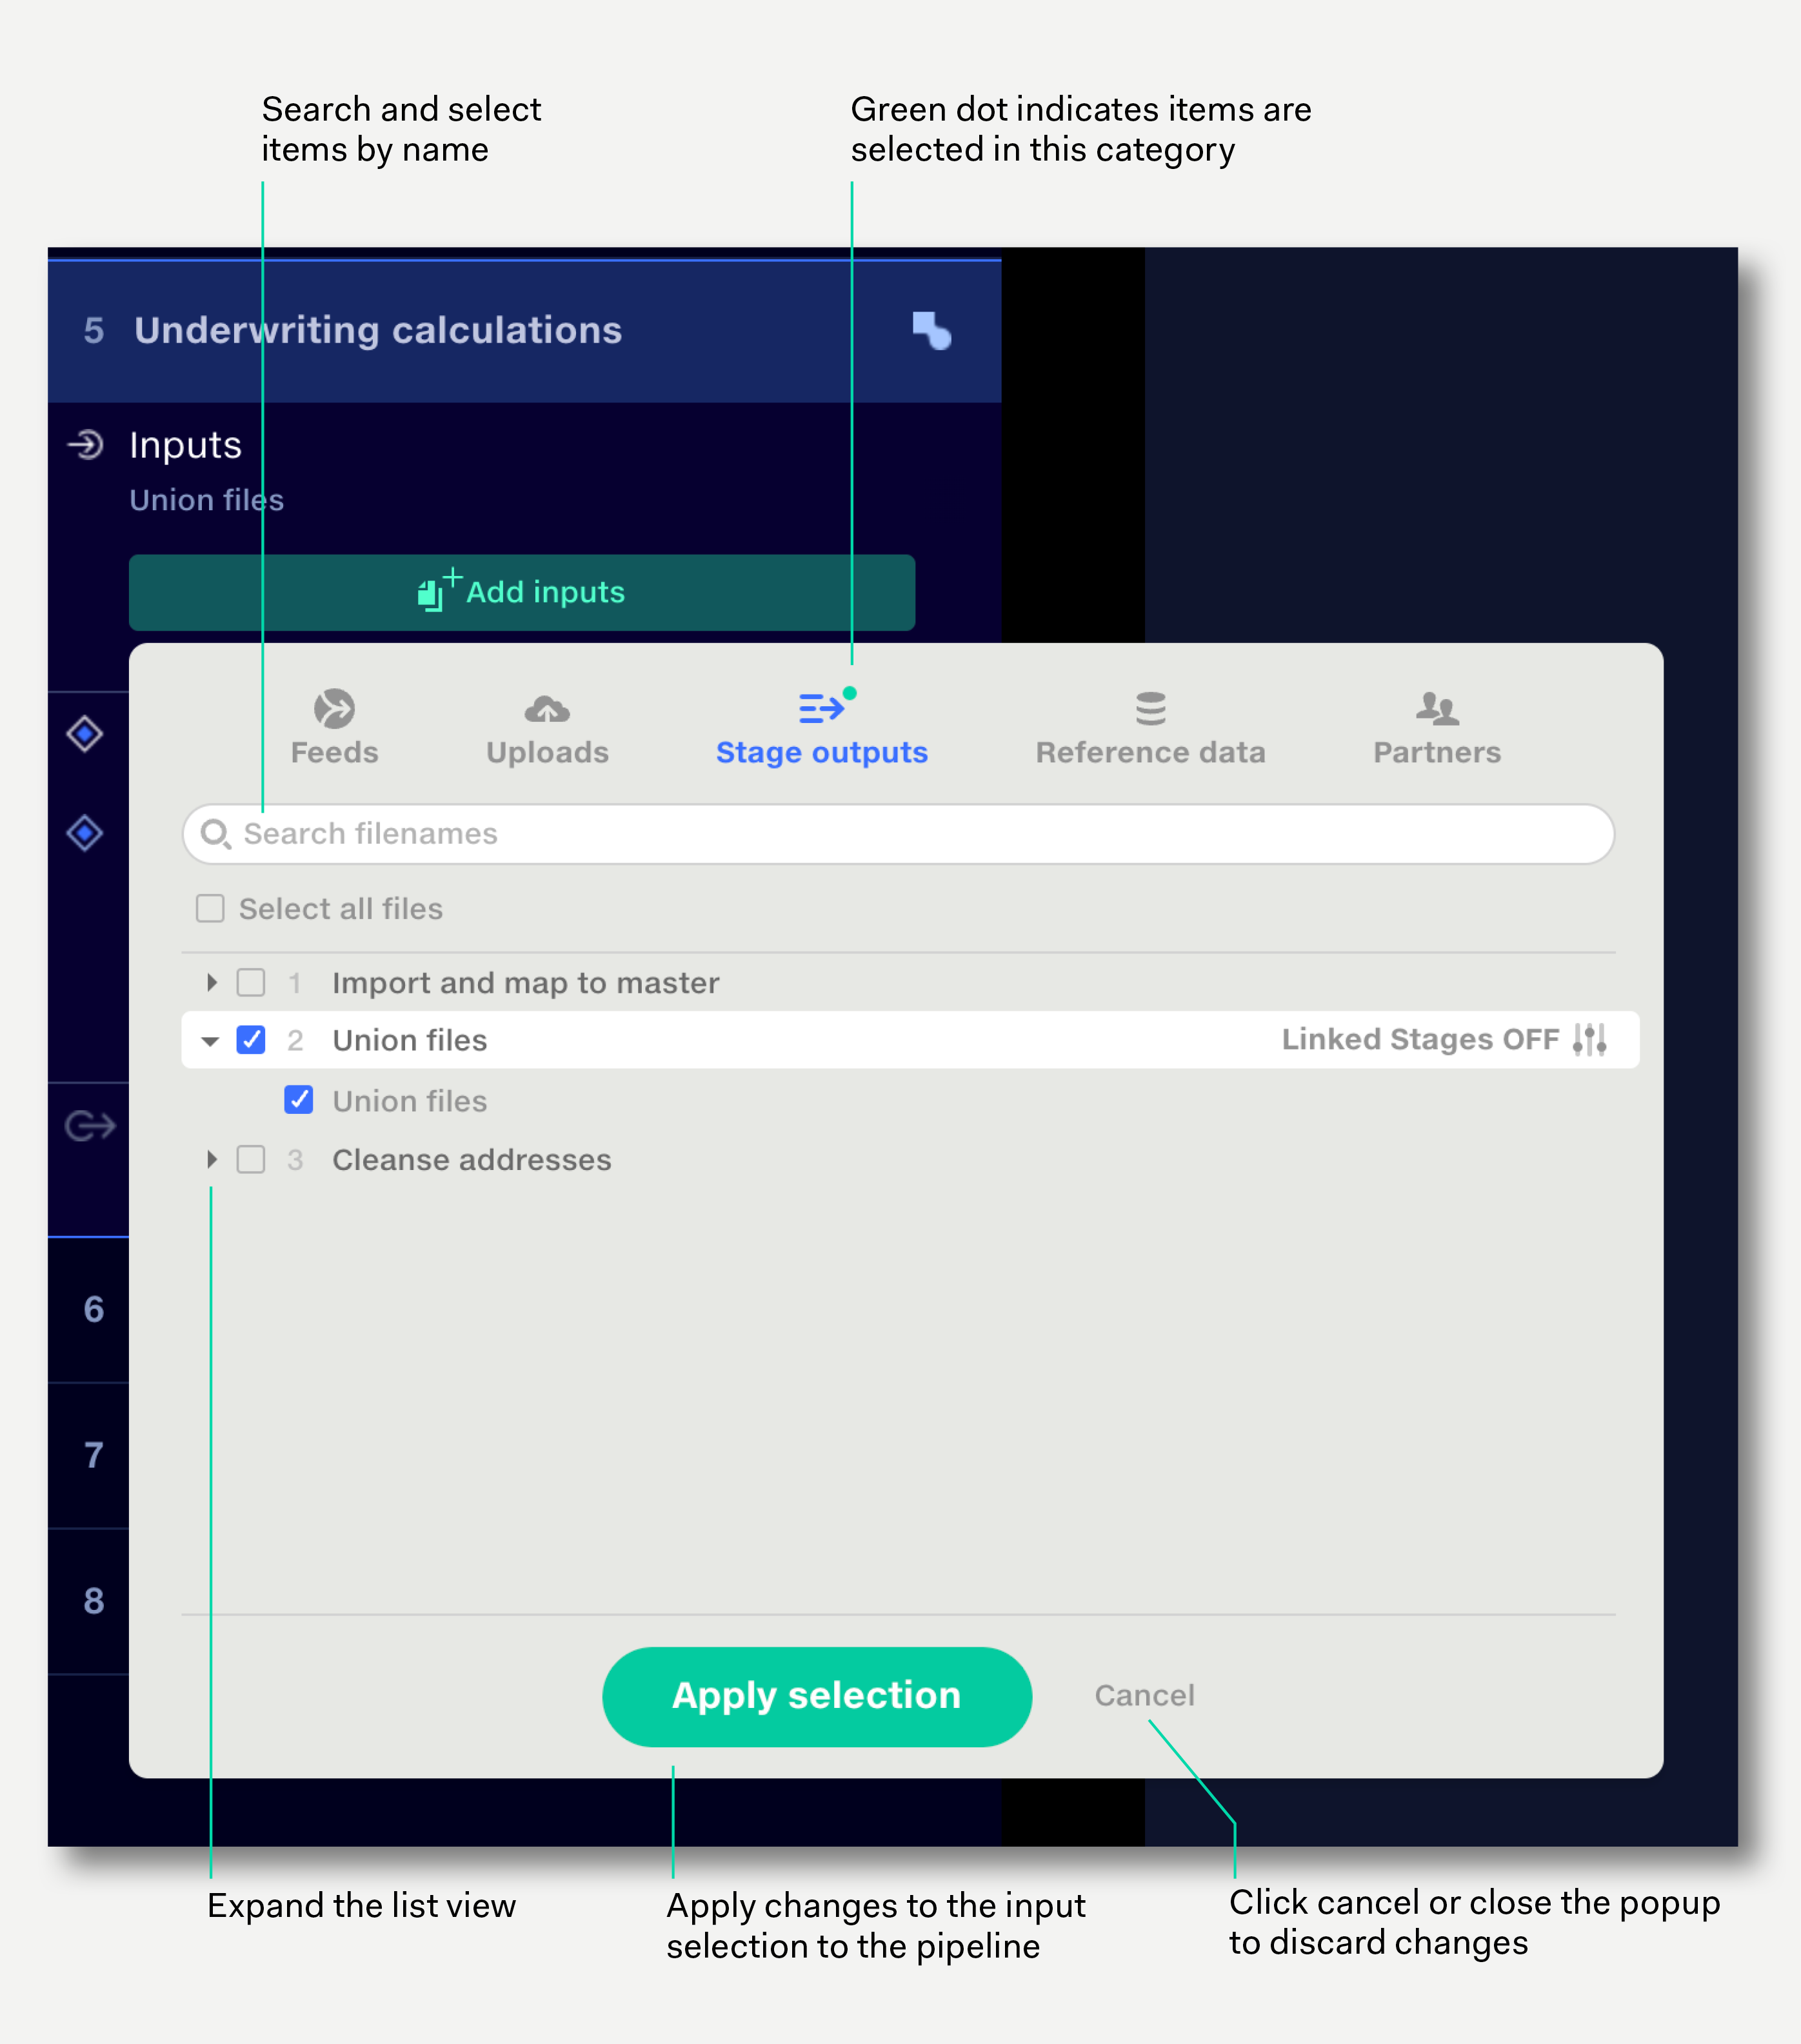Click stage number 5 in header
The image size is (1801, 2044).
tap(94, 330)
